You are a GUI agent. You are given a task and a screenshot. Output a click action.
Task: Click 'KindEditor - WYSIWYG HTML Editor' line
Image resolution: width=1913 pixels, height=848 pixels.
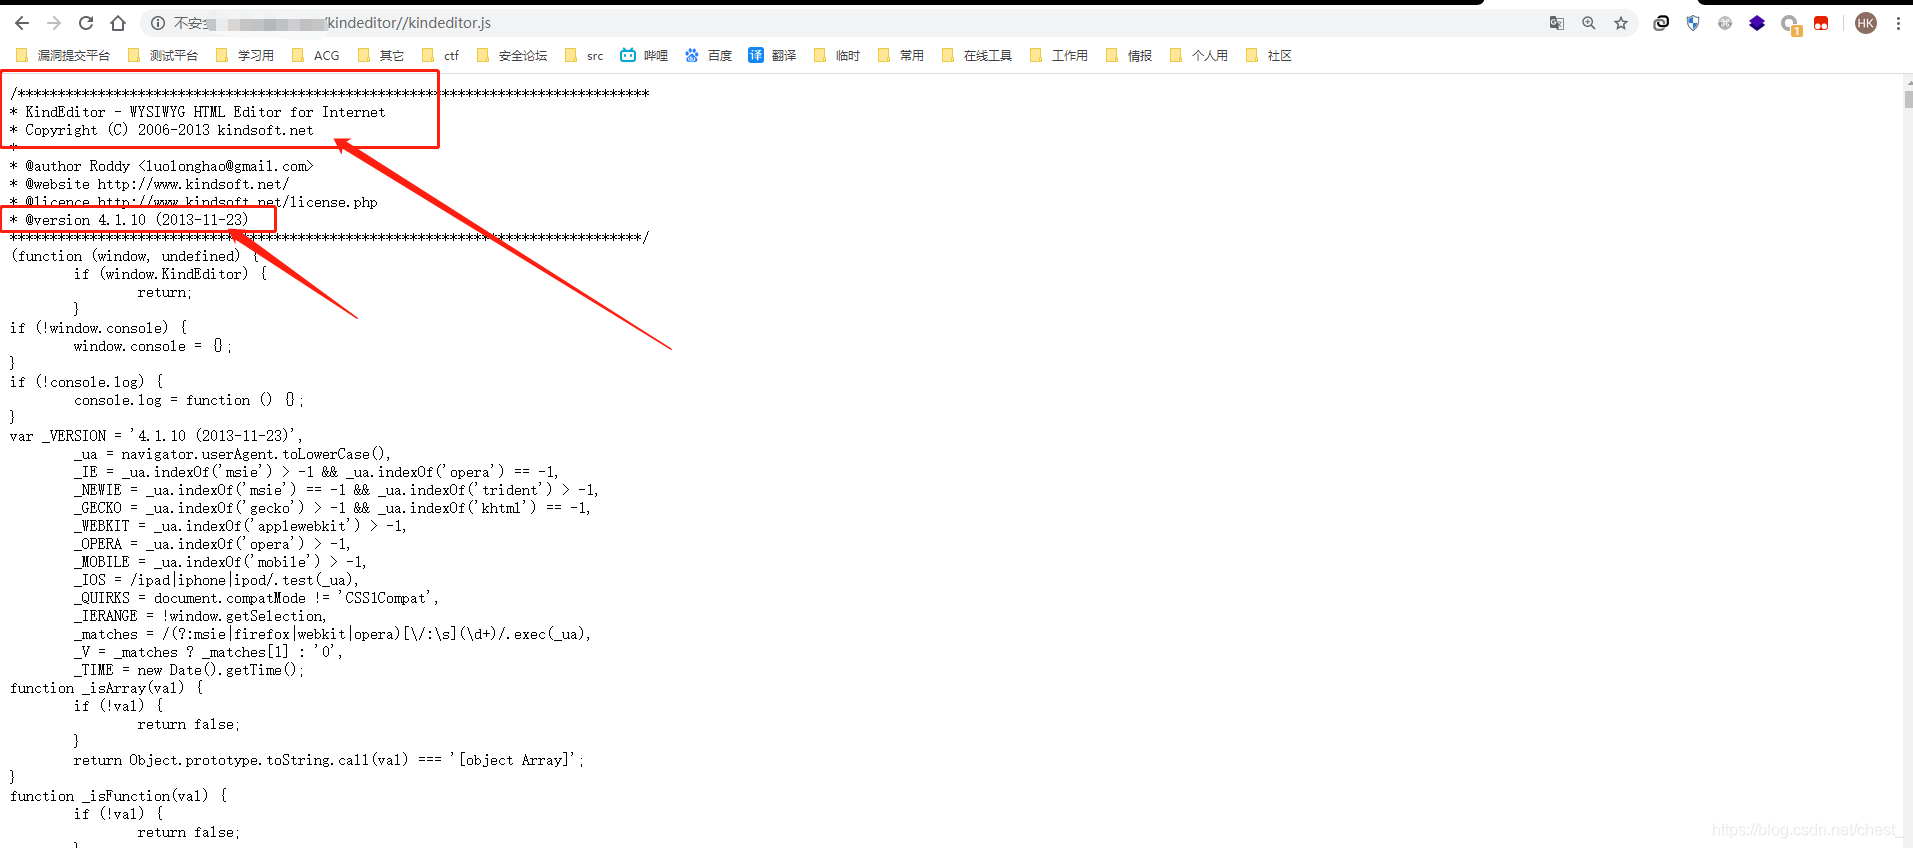pos(197,112)
